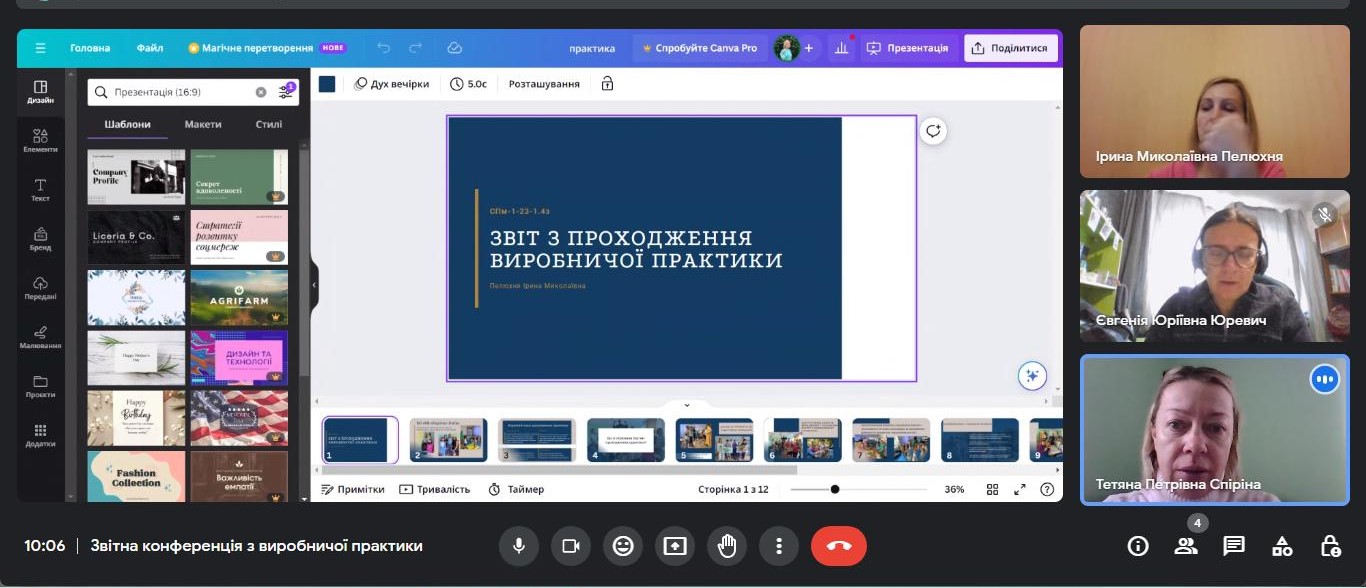
Task: Mute the microphone in Google Meet
Action: point(519,546)
